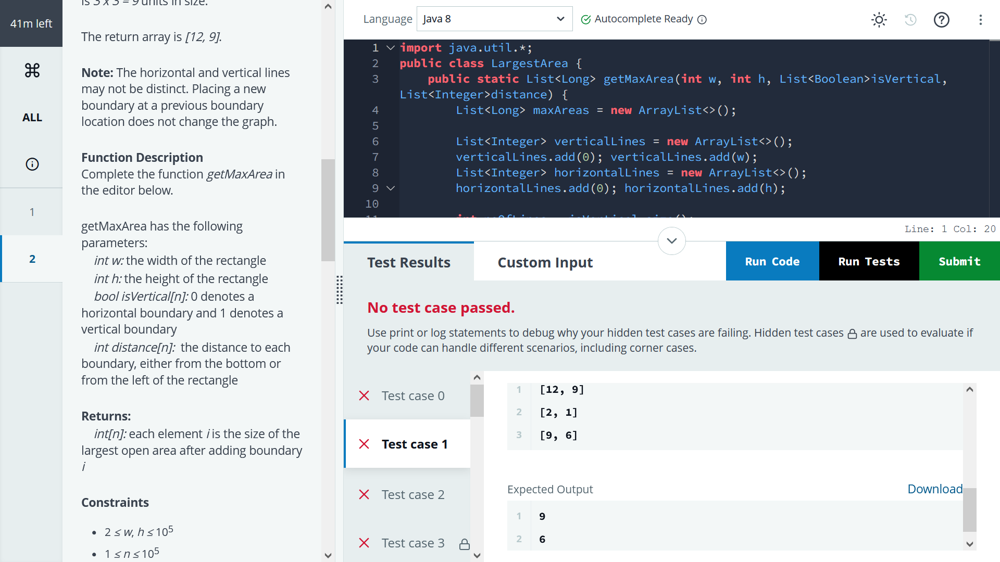The height and width of the screenshot is (562, 1000).
Task: Click the Download expected output link
Action: (934, 489)
